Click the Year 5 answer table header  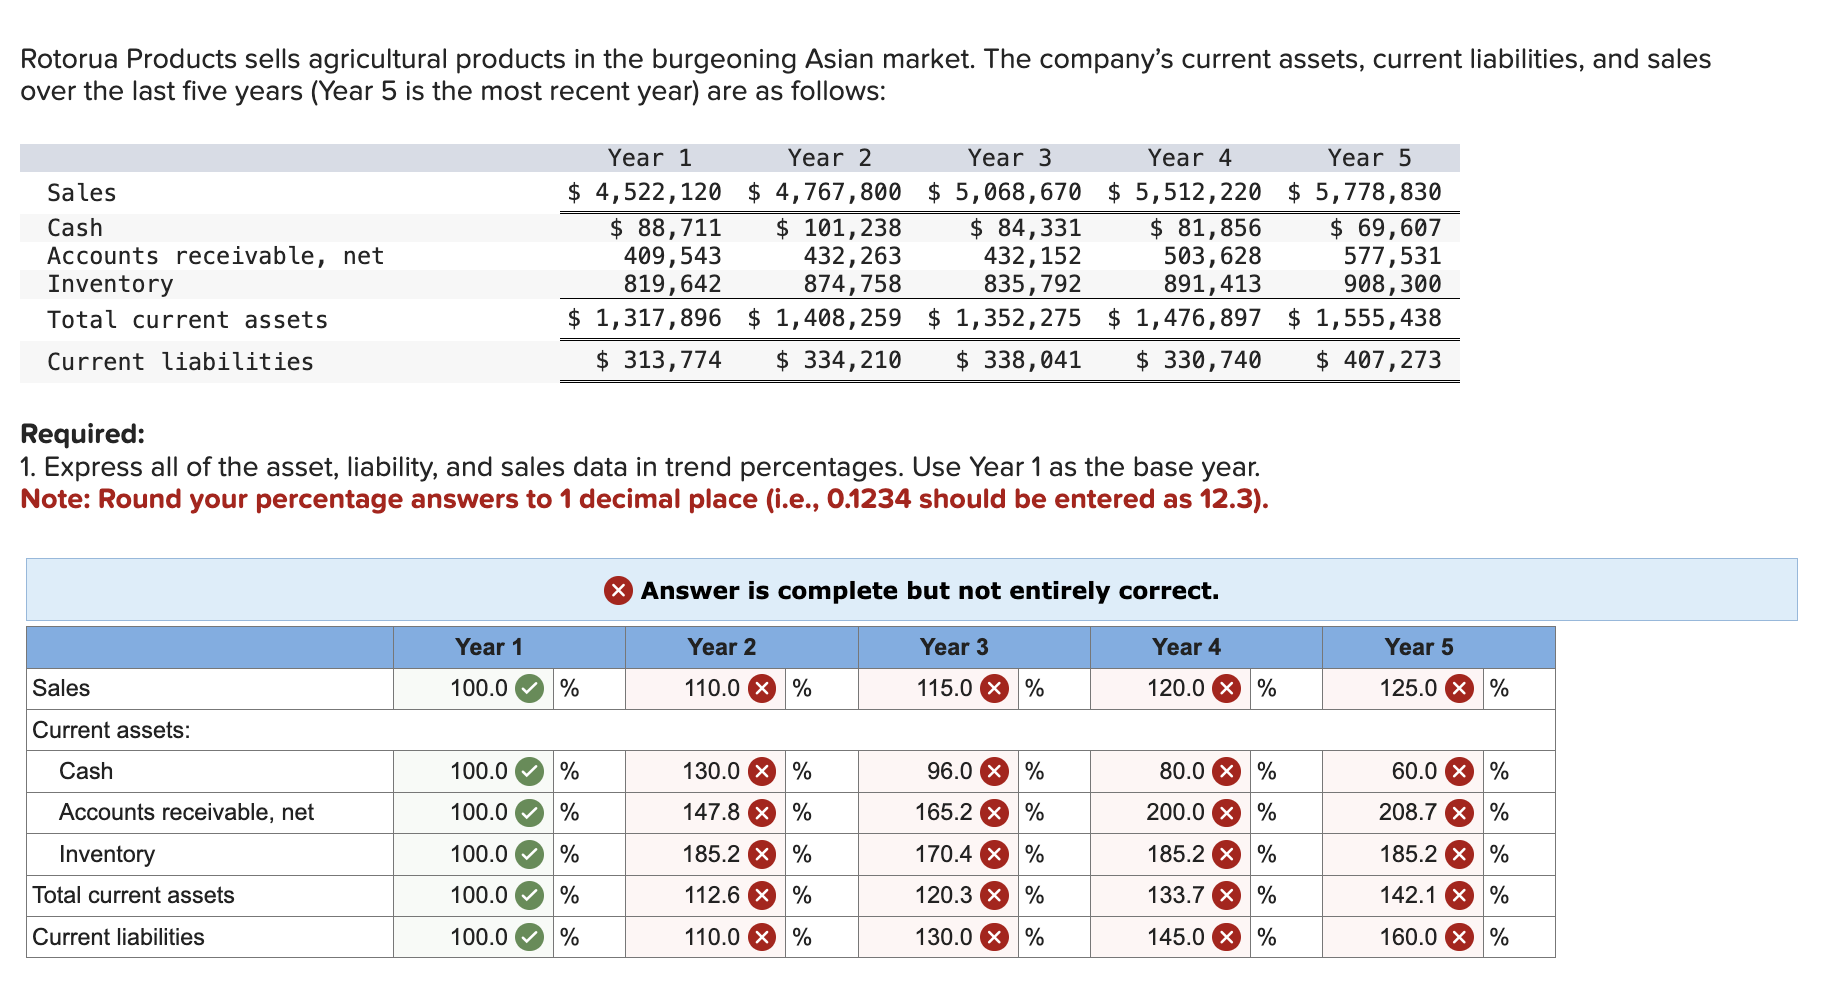tap(1438, 648)
